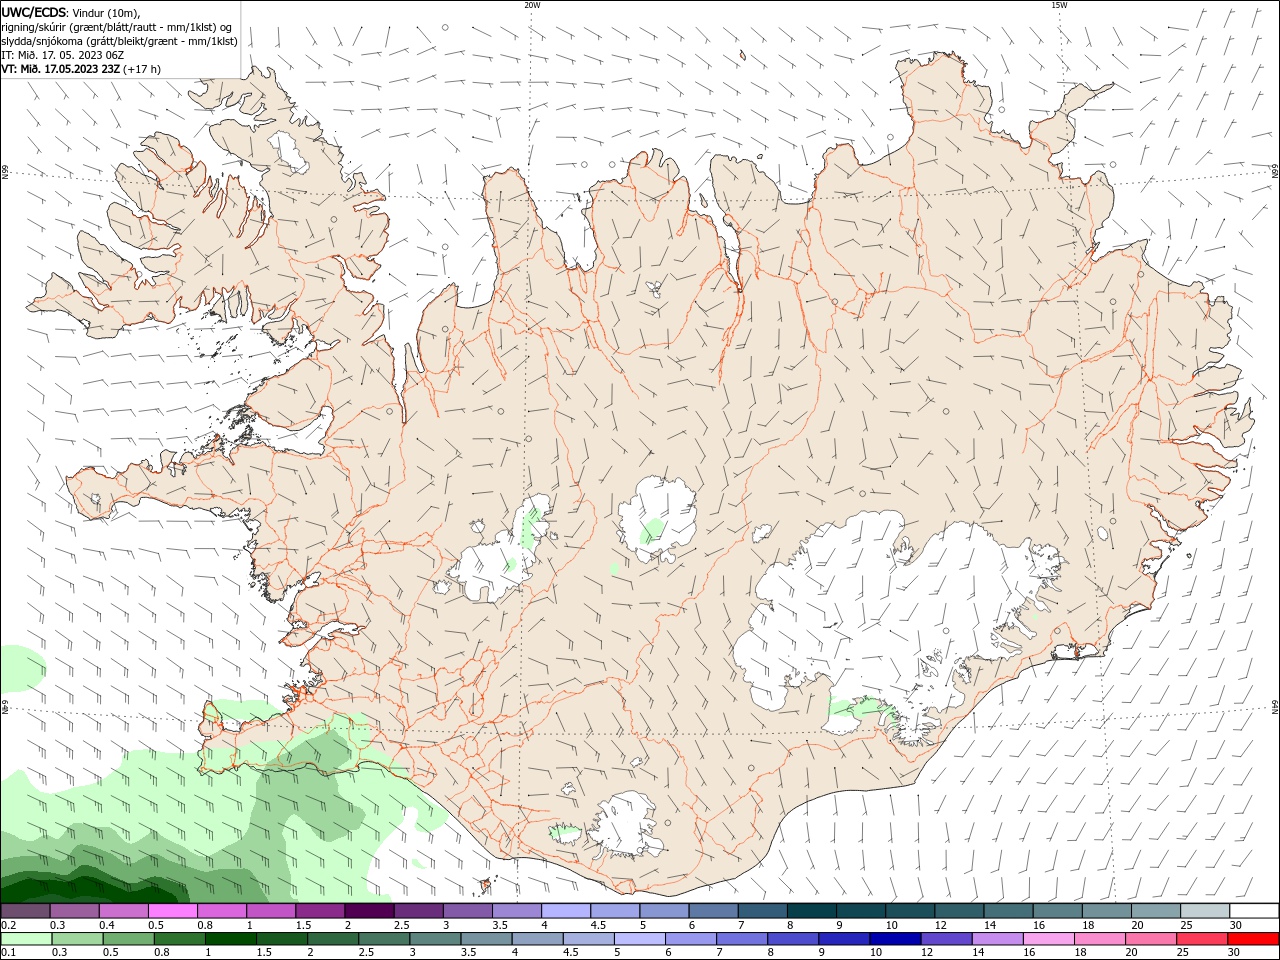Click the '15W' longitude label
Viewport: 1280px width, 960px height.
tap(1059, 5)
